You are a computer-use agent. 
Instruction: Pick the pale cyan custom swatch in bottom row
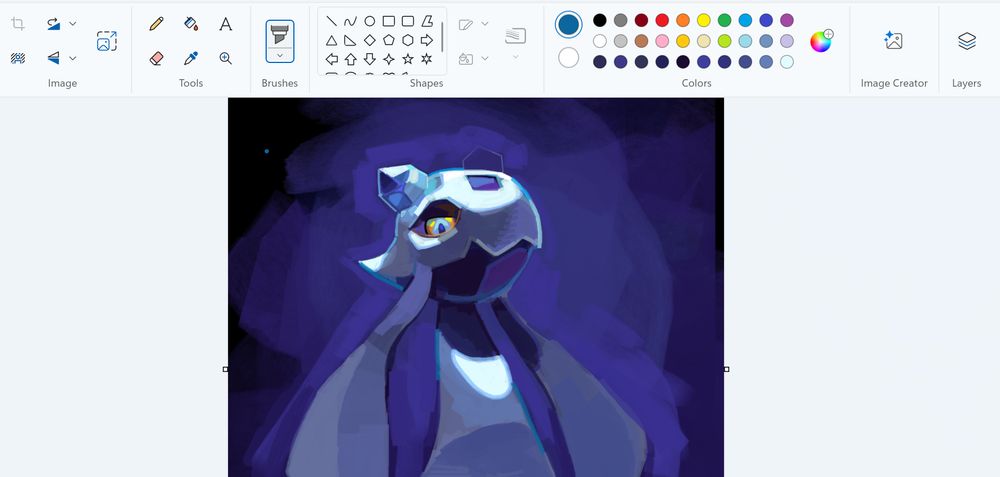click(787, 62)
